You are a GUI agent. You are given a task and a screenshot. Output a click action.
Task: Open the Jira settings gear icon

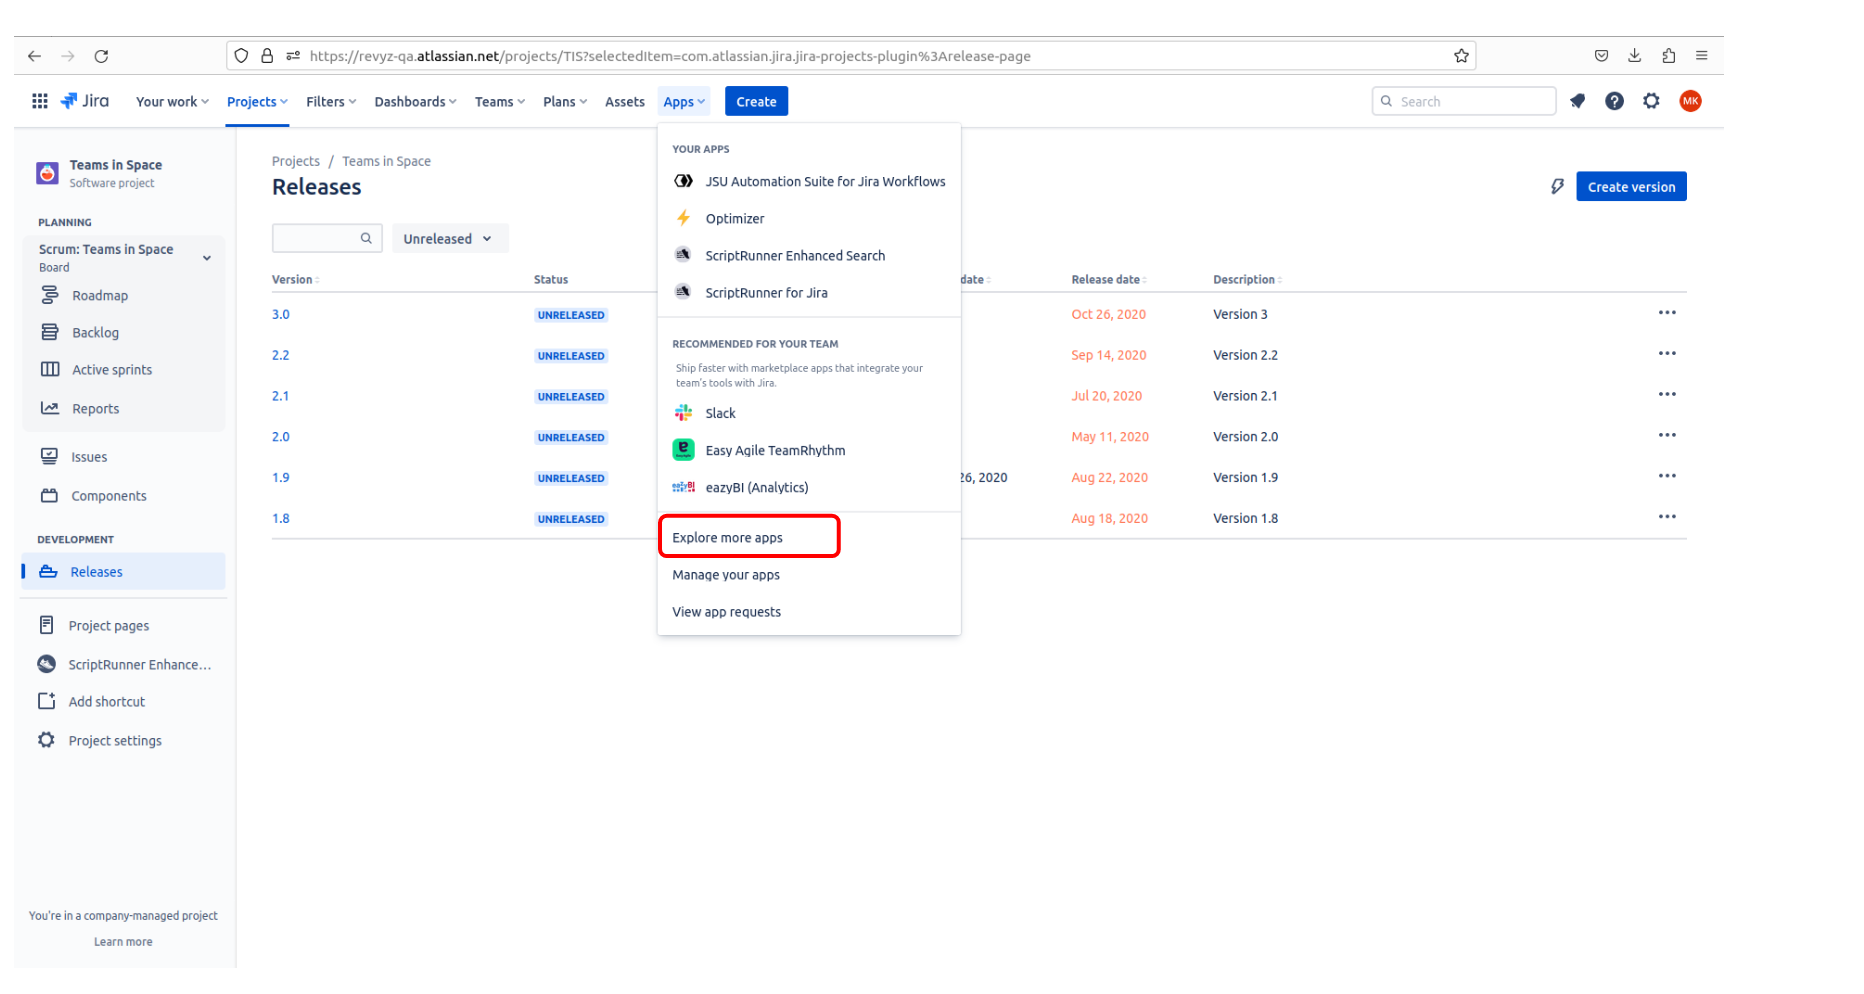click(1651, 101)
